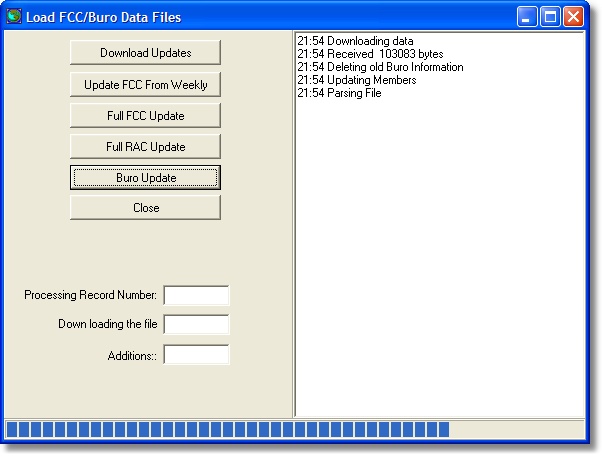Focus the Processing Record Number field
Image resolution: width=602 pixels, height=456 pixels.
[x=196, y=295]
